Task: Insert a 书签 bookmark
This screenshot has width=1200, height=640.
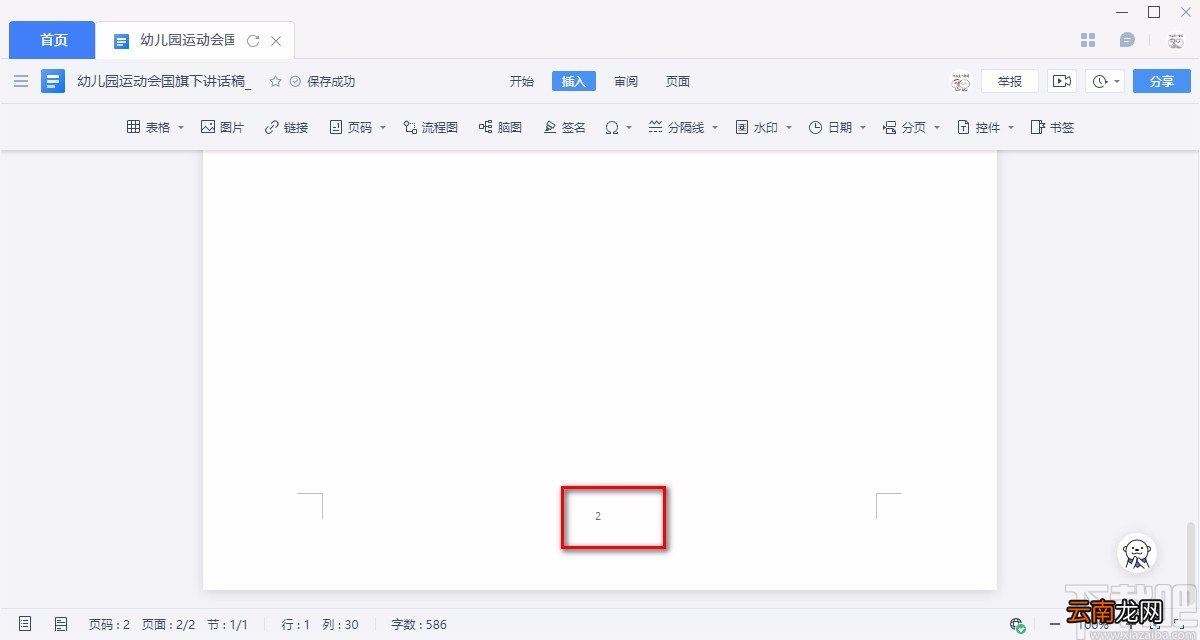Action: 1052,127
